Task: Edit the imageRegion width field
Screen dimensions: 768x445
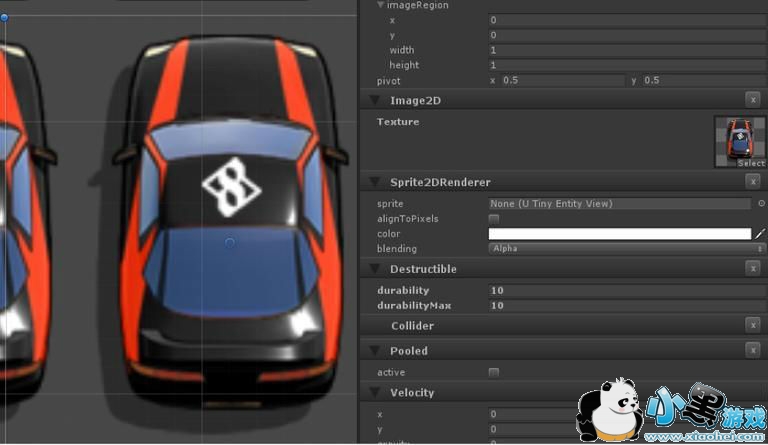Action: pyautogui.click(x=627, y=50)
